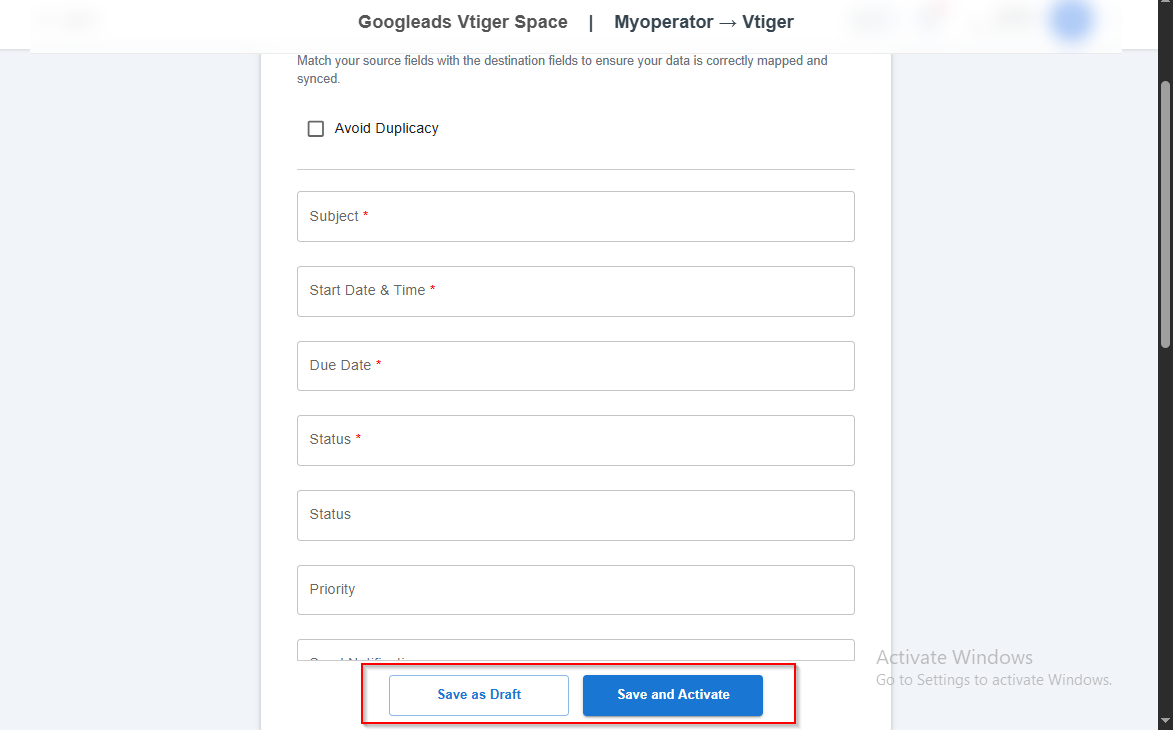Viewport: 1173px width, 730px height.
Task: Click the scrollbar down arrow
Action: [1165, 720]
